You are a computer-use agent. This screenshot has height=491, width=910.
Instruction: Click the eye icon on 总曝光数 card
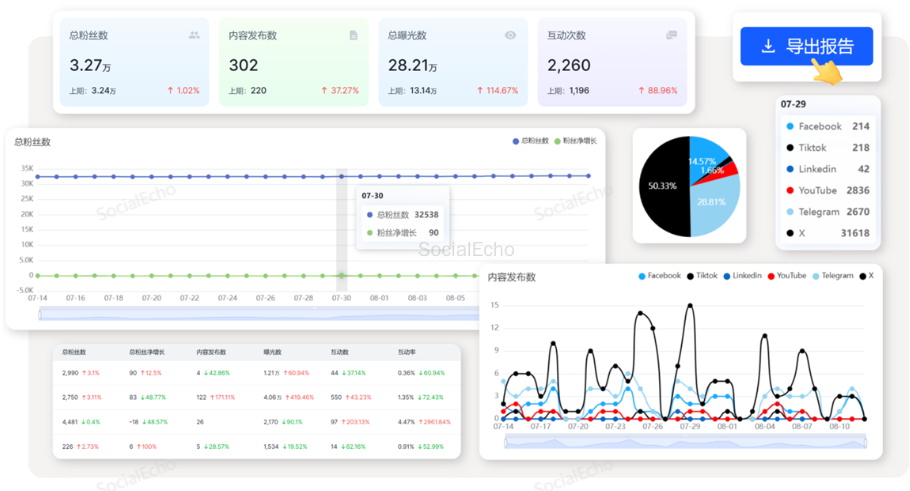click(510, 35)
